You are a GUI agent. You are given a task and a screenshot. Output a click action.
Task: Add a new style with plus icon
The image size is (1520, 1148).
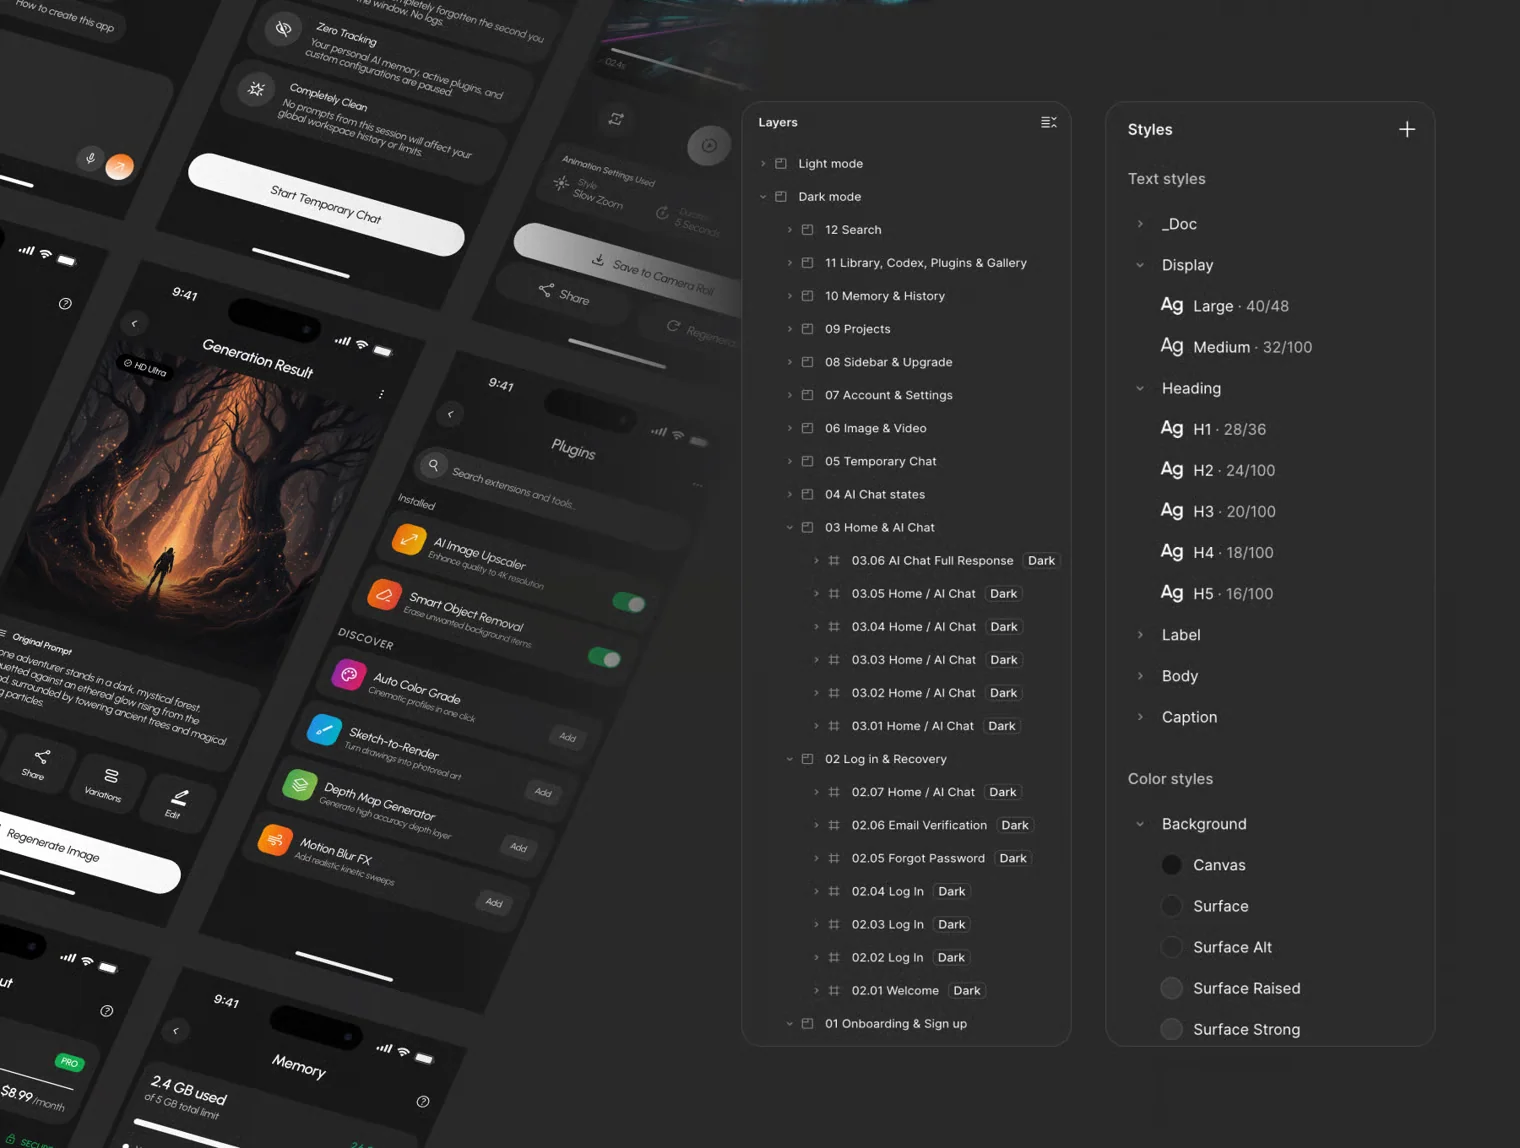1407,129
